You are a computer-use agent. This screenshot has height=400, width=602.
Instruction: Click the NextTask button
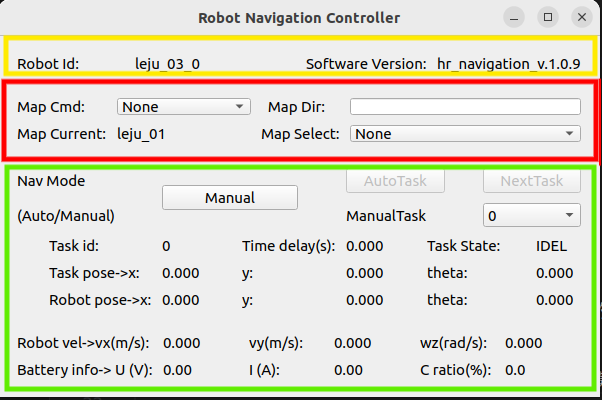531,181
